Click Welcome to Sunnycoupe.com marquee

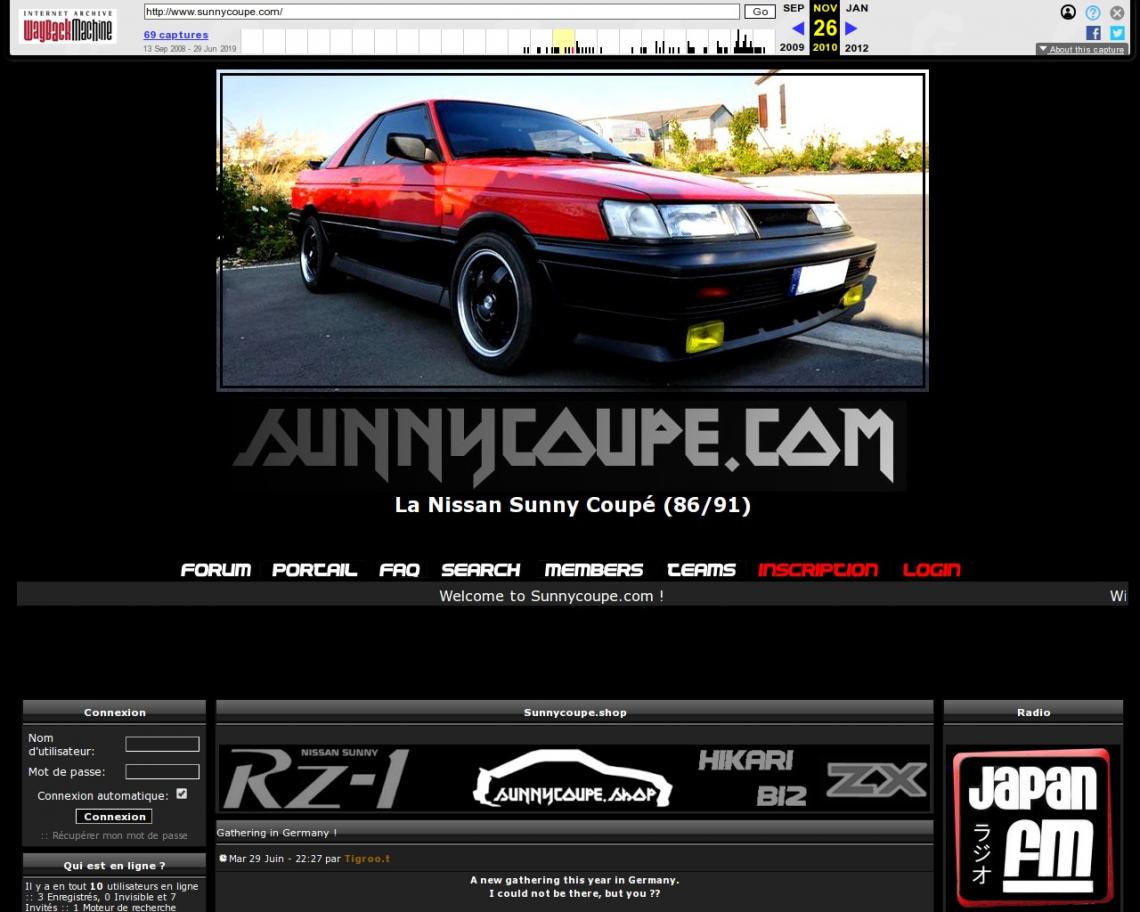[551, 596]
